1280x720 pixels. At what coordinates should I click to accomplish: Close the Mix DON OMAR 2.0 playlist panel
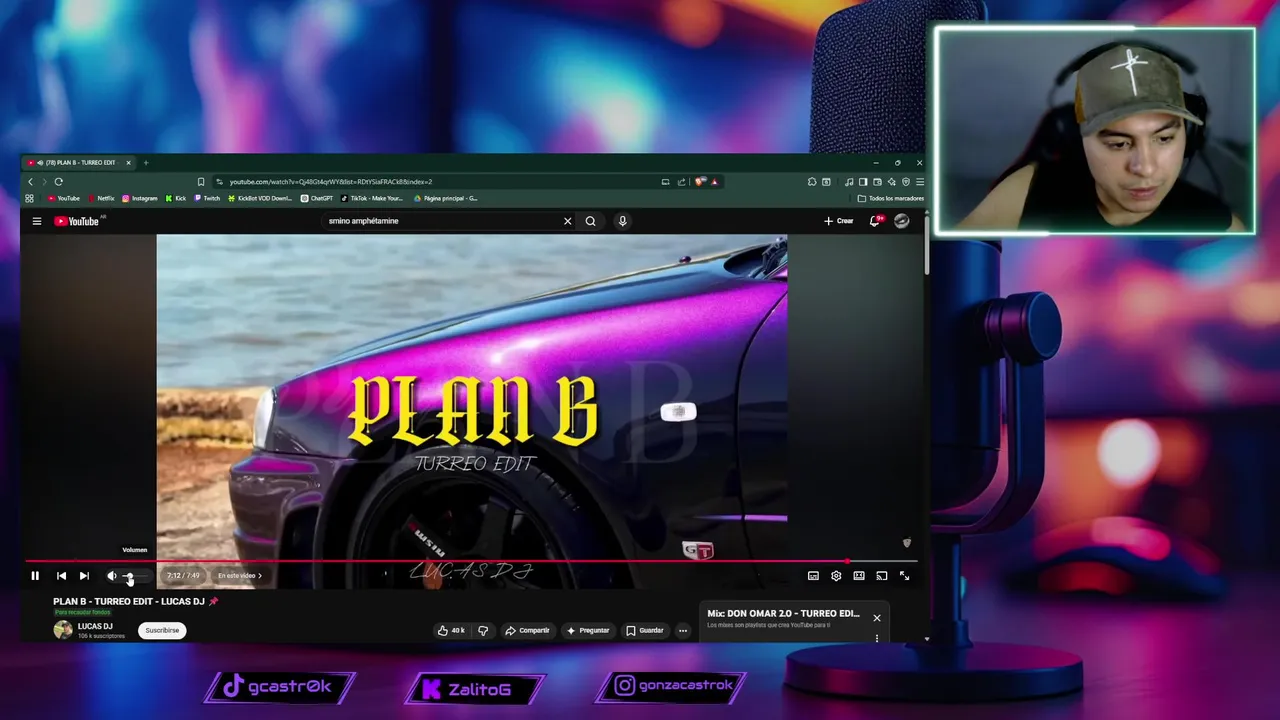tap(877, 617)
